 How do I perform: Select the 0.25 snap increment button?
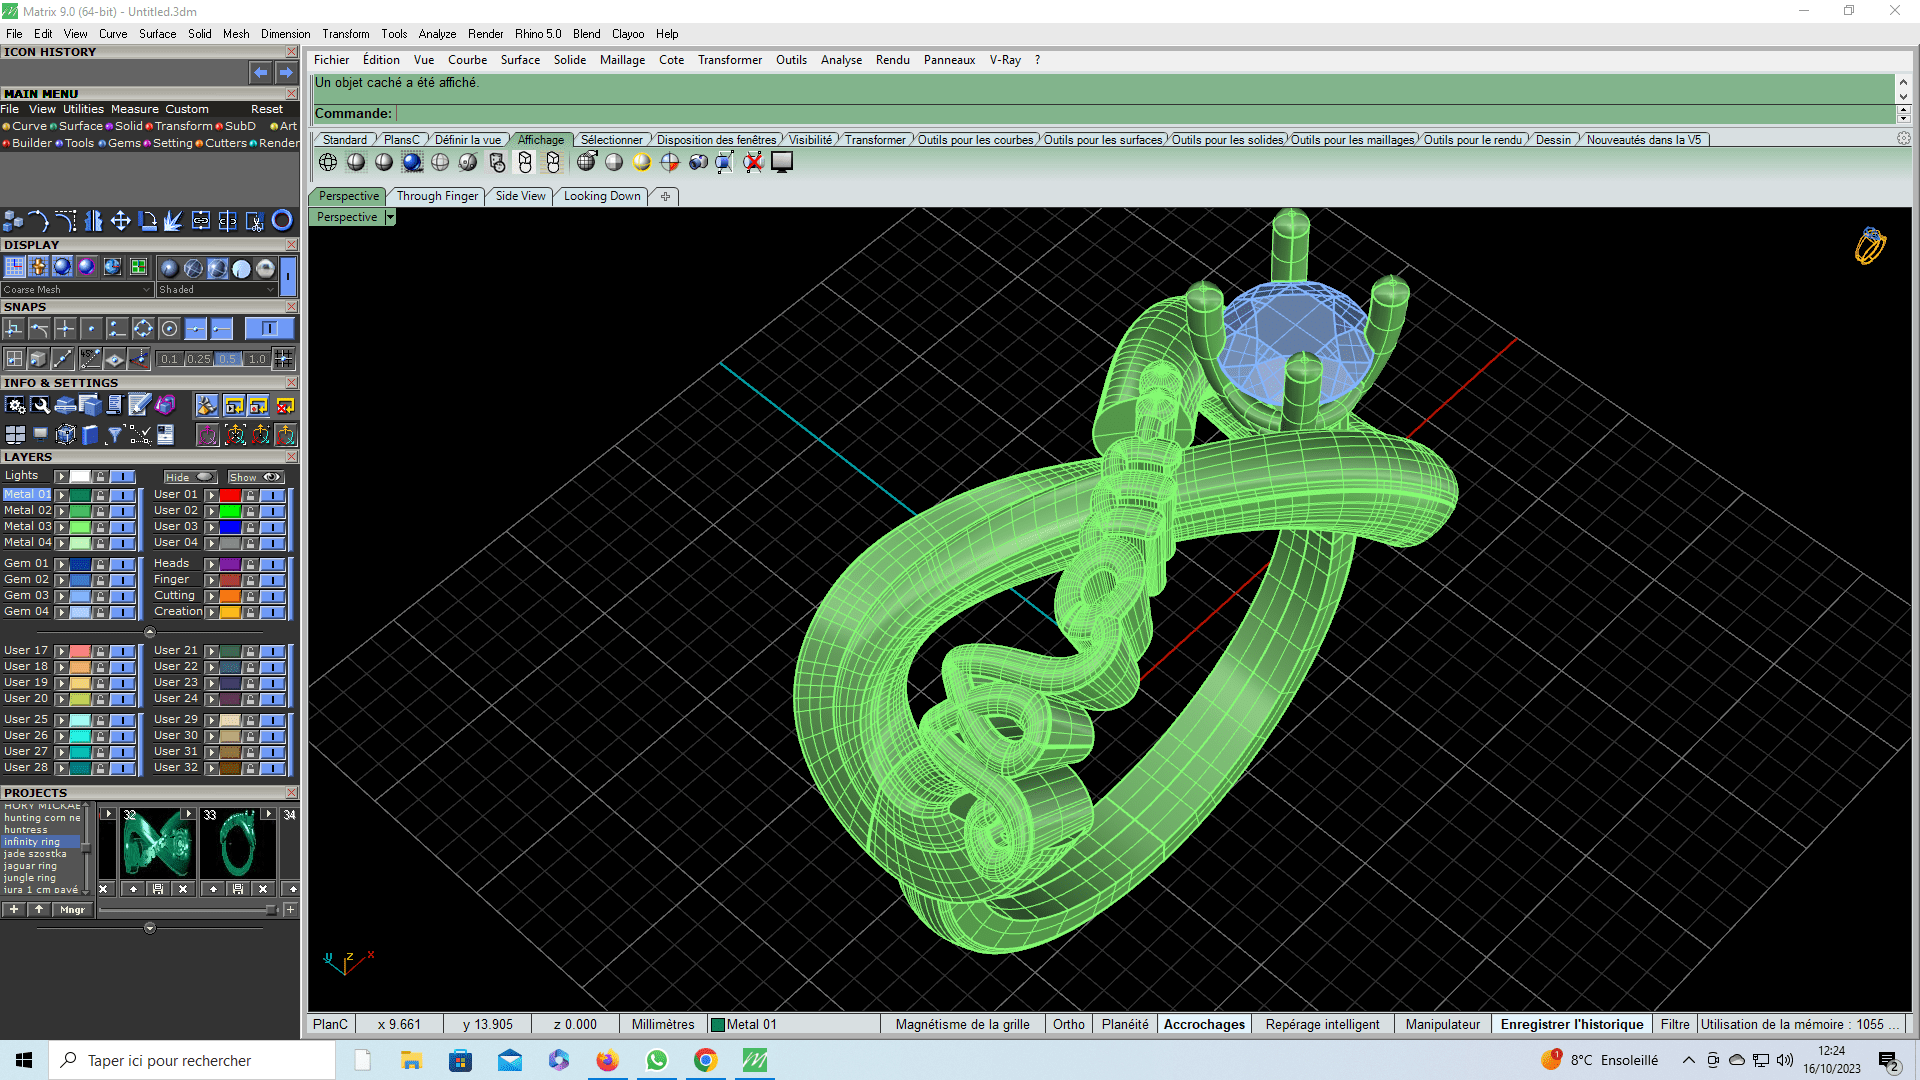pyautogui.click(x=199, y=359)
